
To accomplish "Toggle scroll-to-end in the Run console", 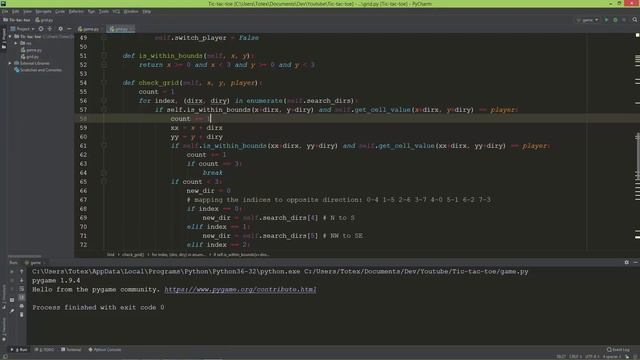I will pos(22,298).
